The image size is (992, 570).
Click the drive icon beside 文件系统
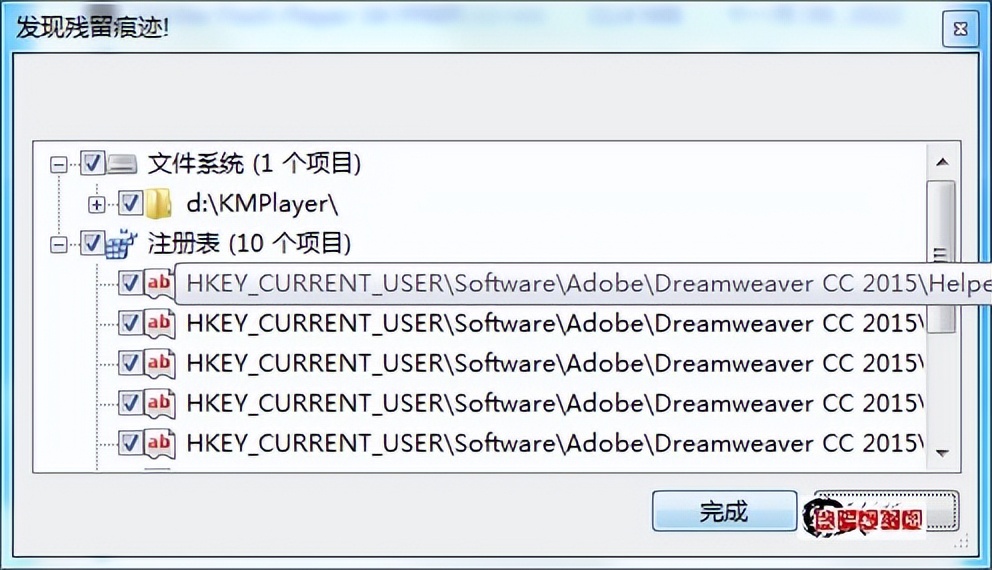click(x=122, y=164)
